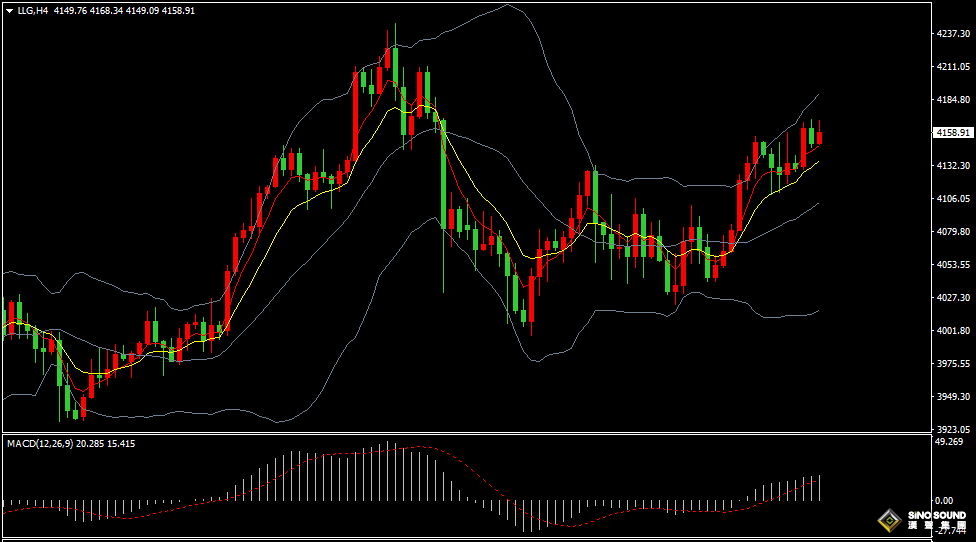Click the last MACD histogram bar

tap(820, 488)
